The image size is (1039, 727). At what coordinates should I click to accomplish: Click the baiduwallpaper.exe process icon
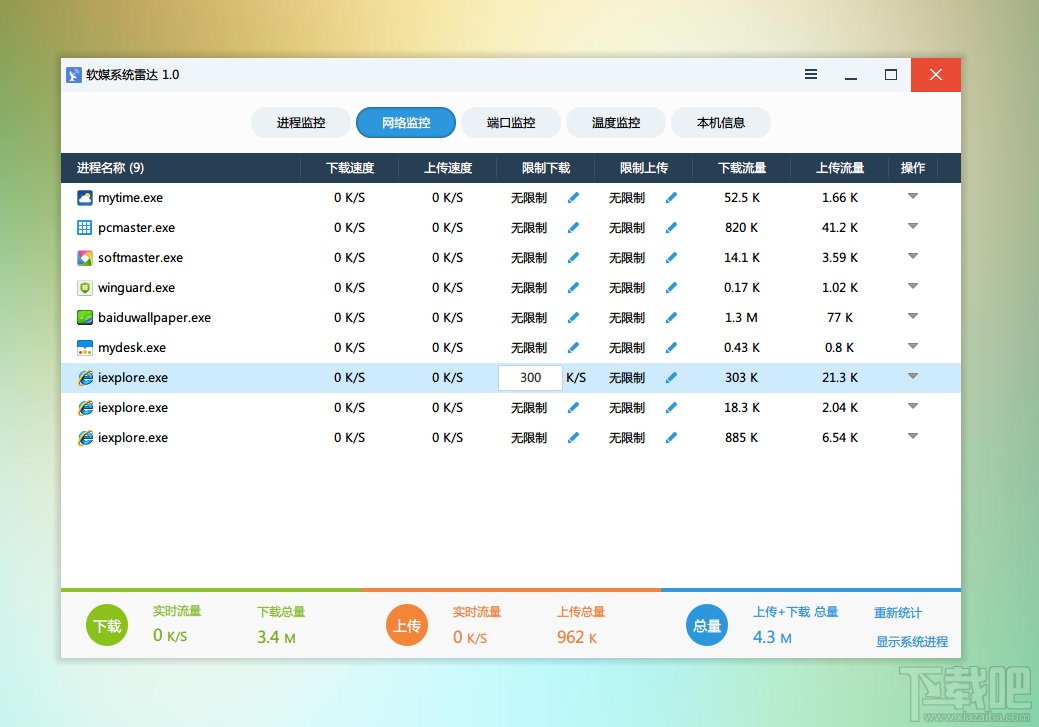point(85,318)
